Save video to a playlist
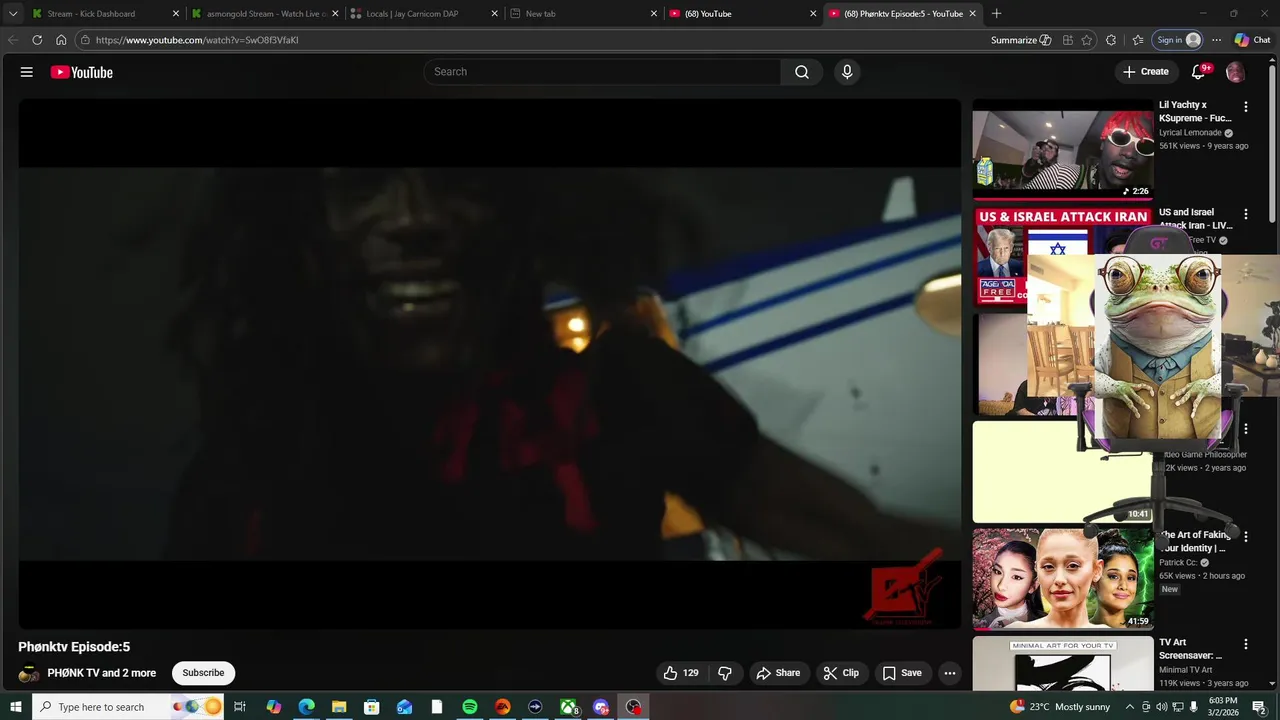Viewport: 1280px width, 720px height. point(902,673)
